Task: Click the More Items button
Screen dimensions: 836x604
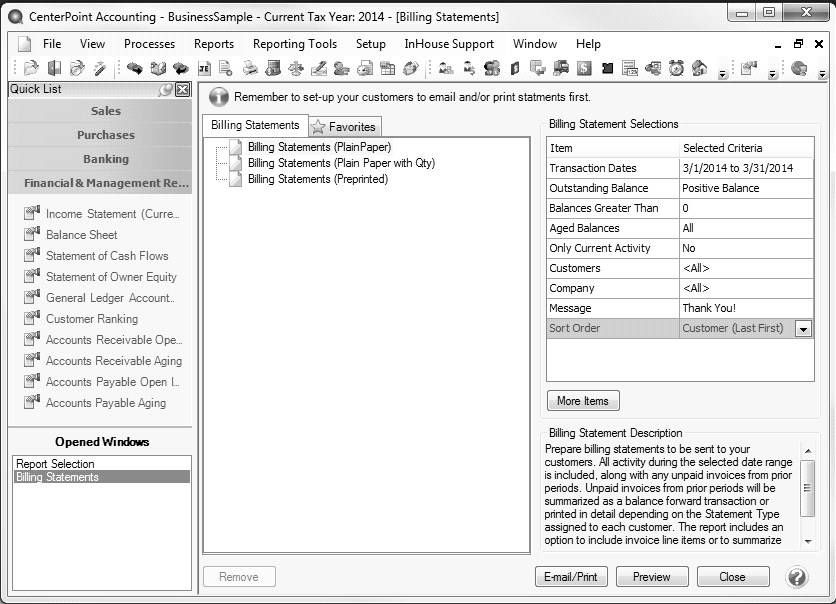Action: click(x=583, y=401)
